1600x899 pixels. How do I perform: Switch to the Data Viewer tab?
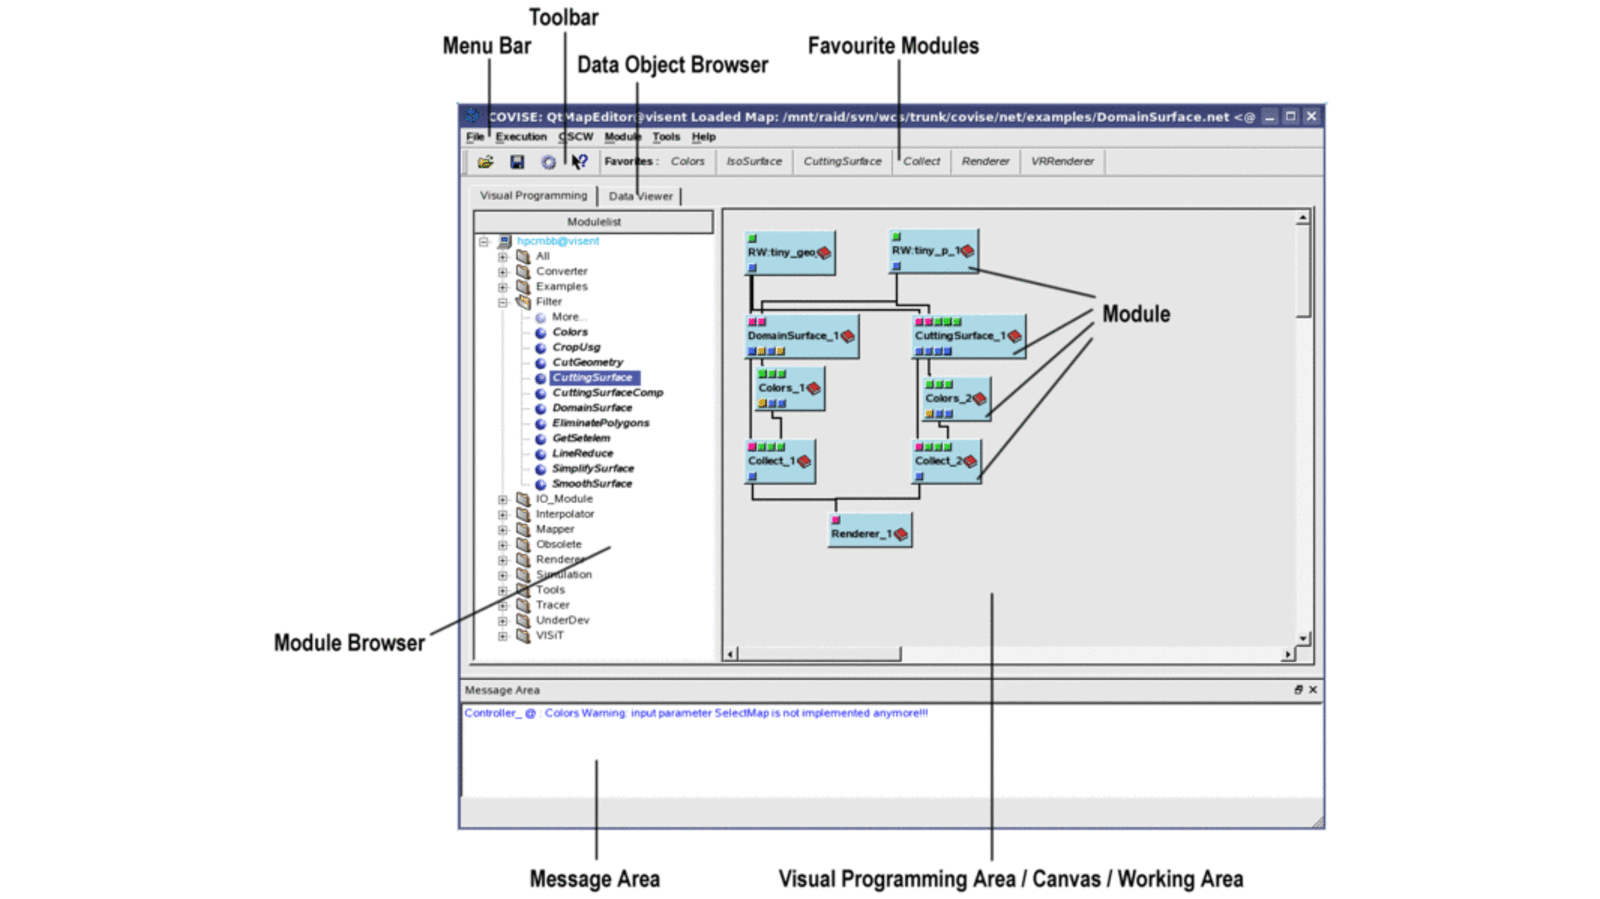point(640,196)
